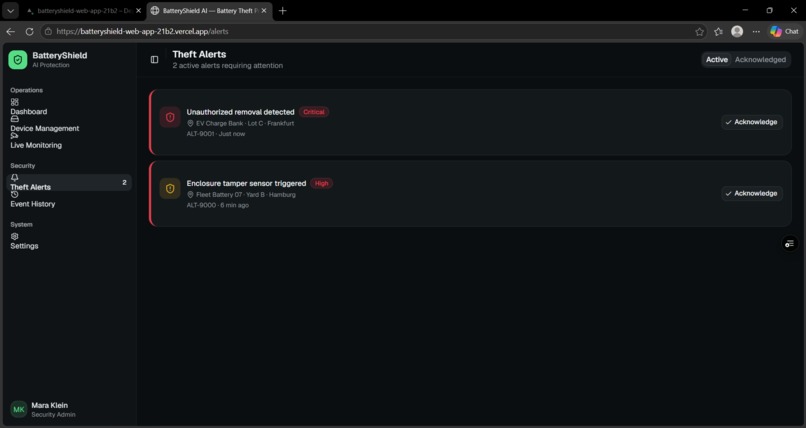Reload the page with the refresh icon
Image resolution: width=806 pixels, height=428 pixels.
(29, 31)
